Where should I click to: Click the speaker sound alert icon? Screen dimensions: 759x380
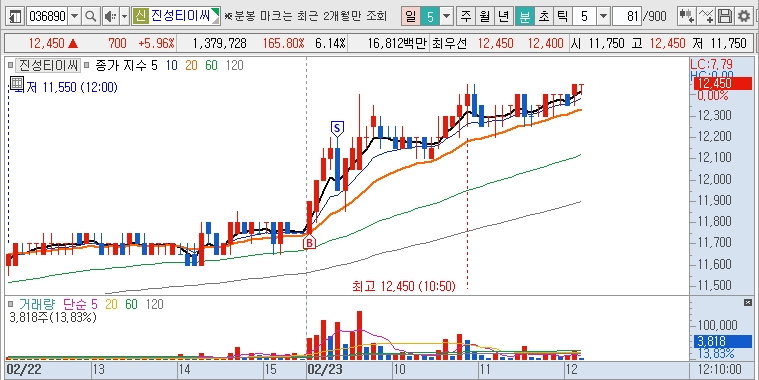110,17
